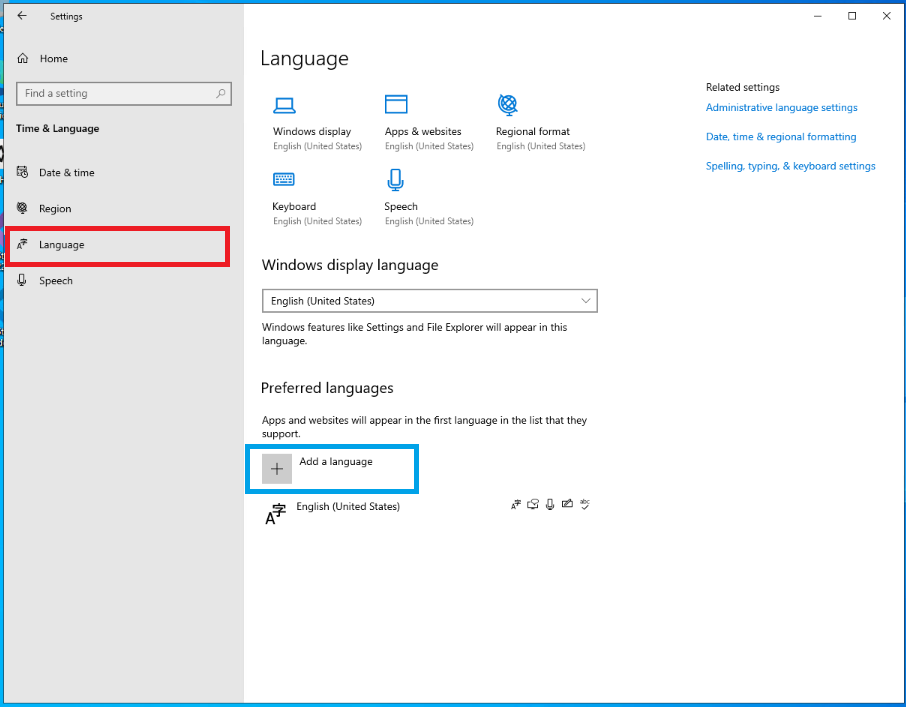Viewport: 906px width, 707px height.
Task: Click the Add a language label
Action: point(336,462)
